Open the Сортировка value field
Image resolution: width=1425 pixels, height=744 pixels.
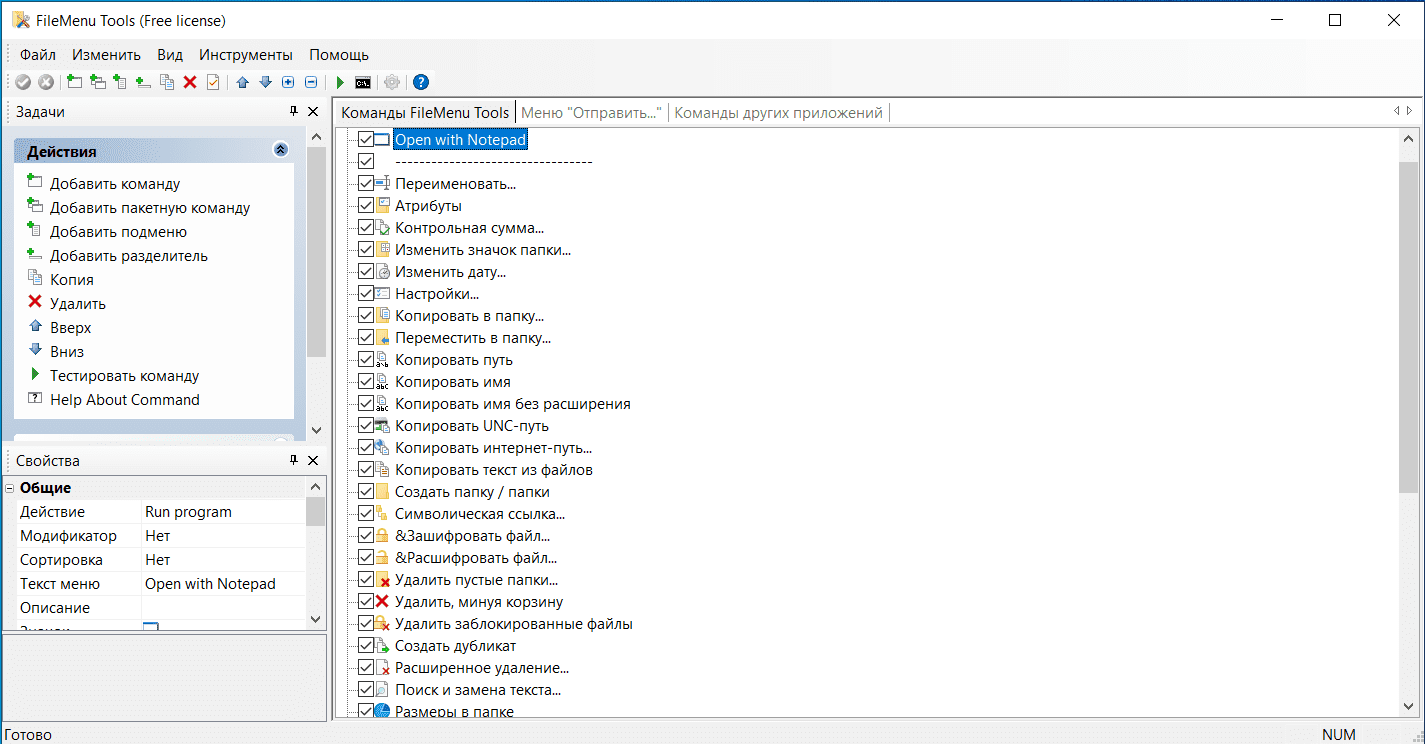[x=225, y=560]
